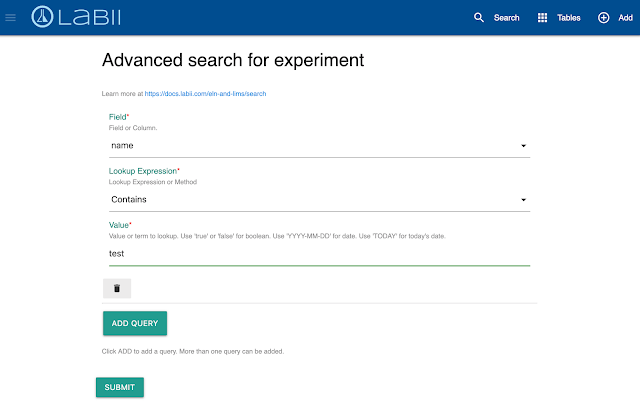Follow the docs.labii.com search documentation link

pos(205,93)
